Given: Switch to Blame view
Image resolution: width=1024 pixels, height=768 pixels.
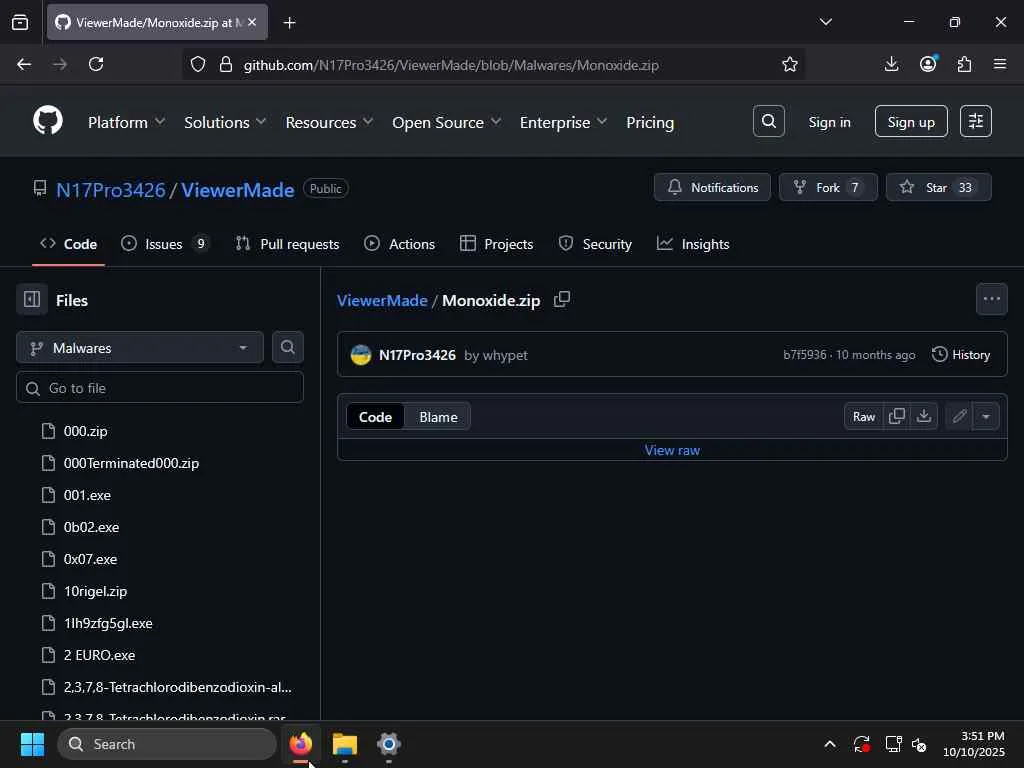Looking at the screenshot, I should pyautogui.click(x=438, y=417).
